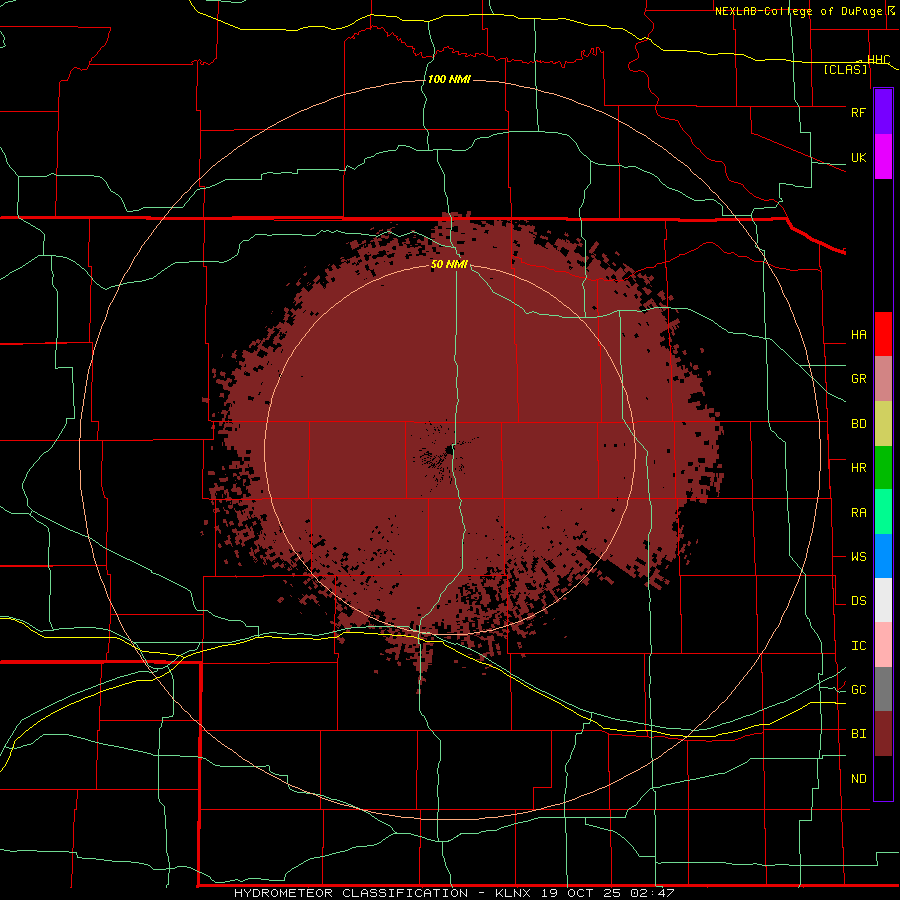Click the HYDROMETEOR CLASSIFICATION title text
900x900 pixels.
(351, 893)
